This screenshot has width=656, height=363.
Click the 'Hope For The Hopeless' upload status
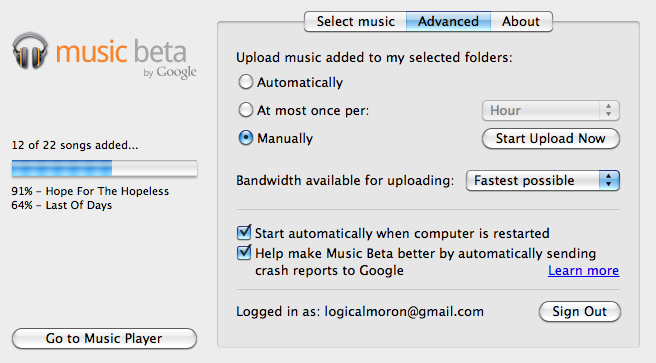click(90, 191)
